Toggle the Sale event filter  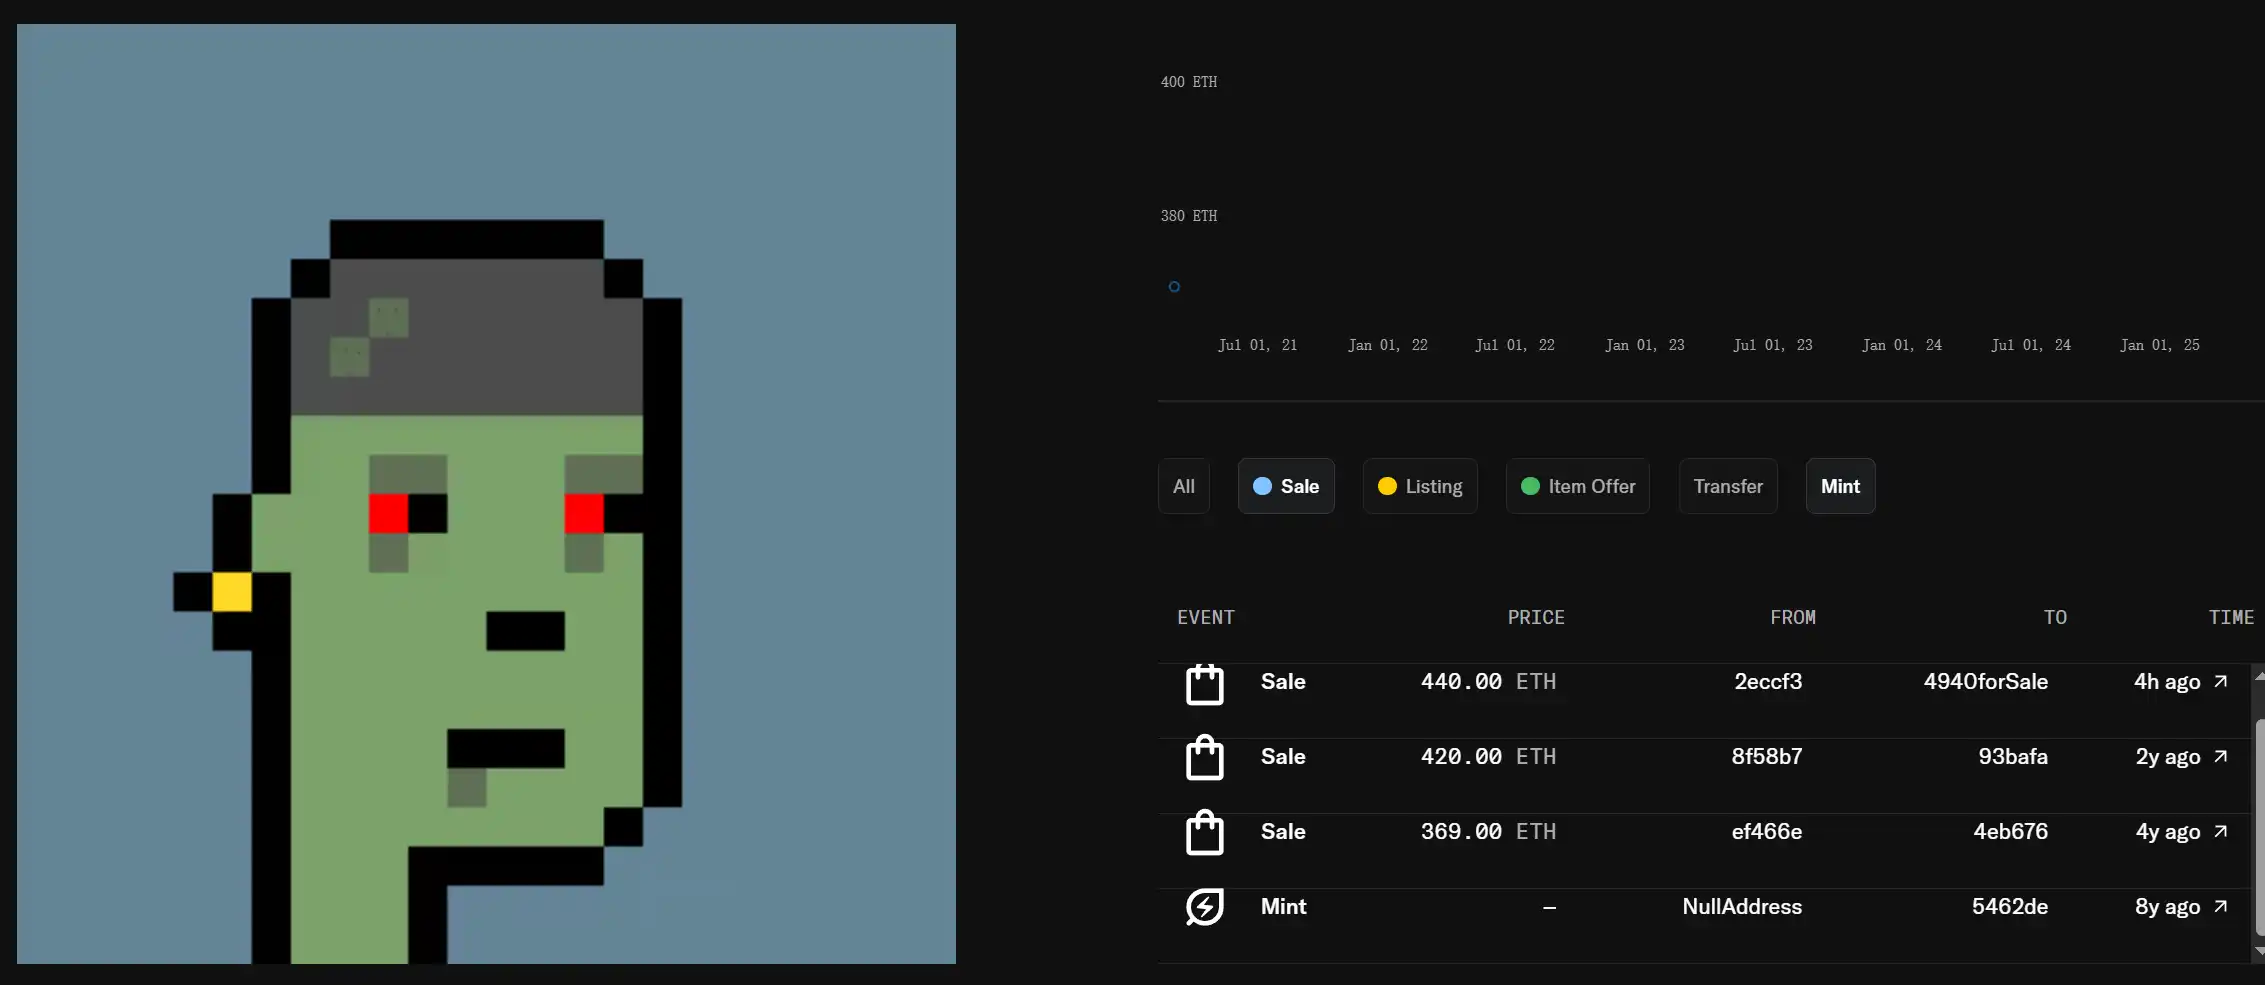pyautogui.click(x=1286, y=486)
